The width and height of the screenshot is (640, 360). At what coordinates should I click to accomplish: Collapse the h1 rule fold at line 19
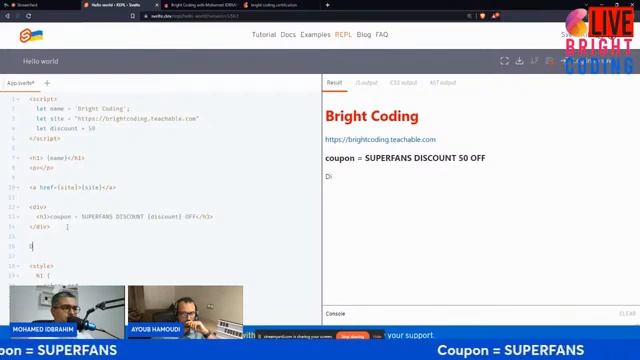pyautogui.click(x=18, y=276)
